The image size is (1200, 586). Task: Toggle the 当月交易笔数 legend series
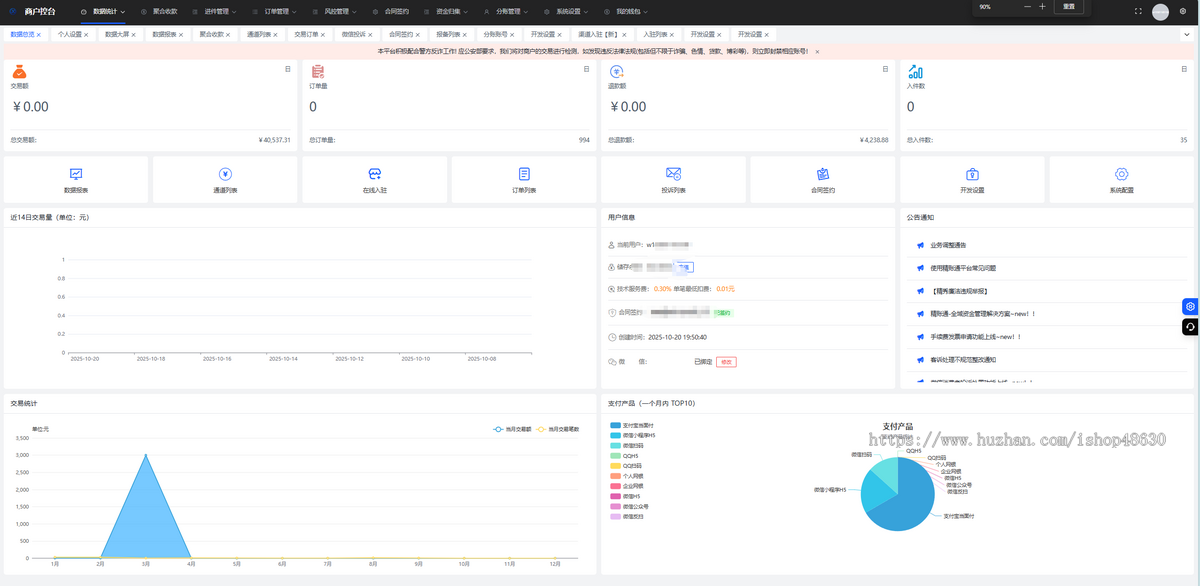558,429
